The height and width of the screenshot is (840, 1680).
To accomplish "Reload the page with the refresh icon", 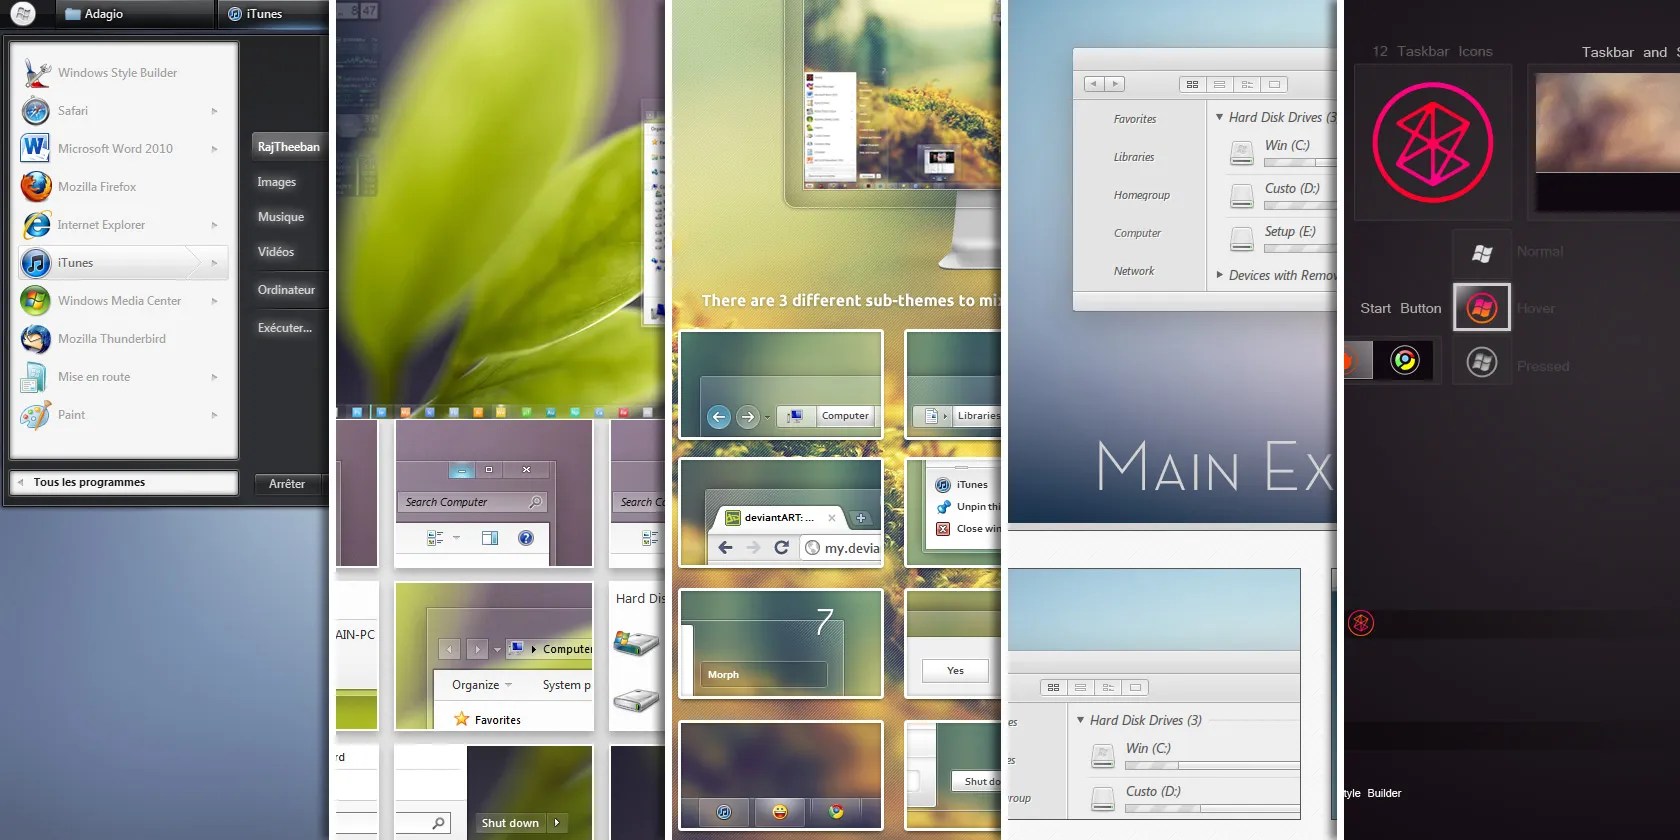I will [x=782, y=548].
